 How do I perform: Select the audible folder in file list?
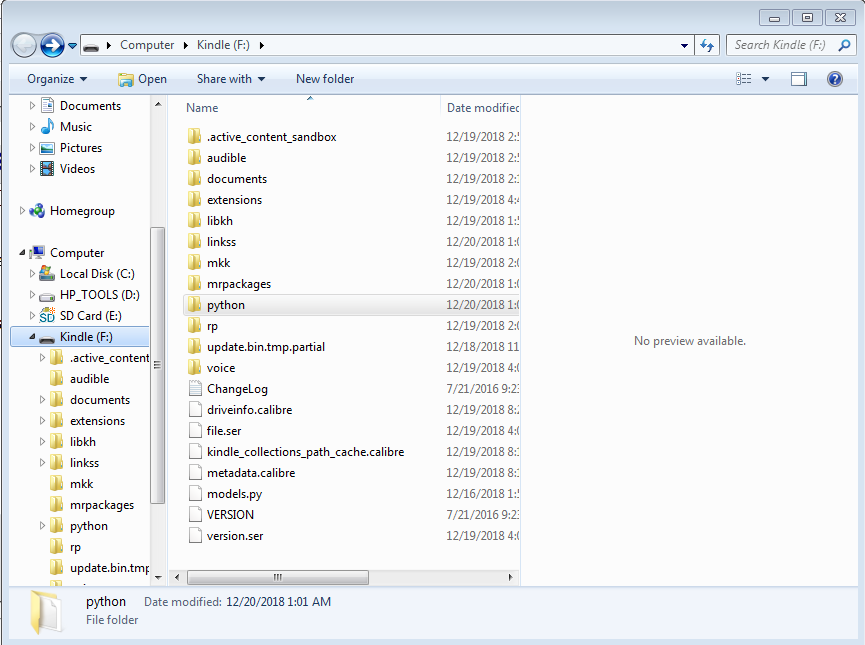(226, 158)
